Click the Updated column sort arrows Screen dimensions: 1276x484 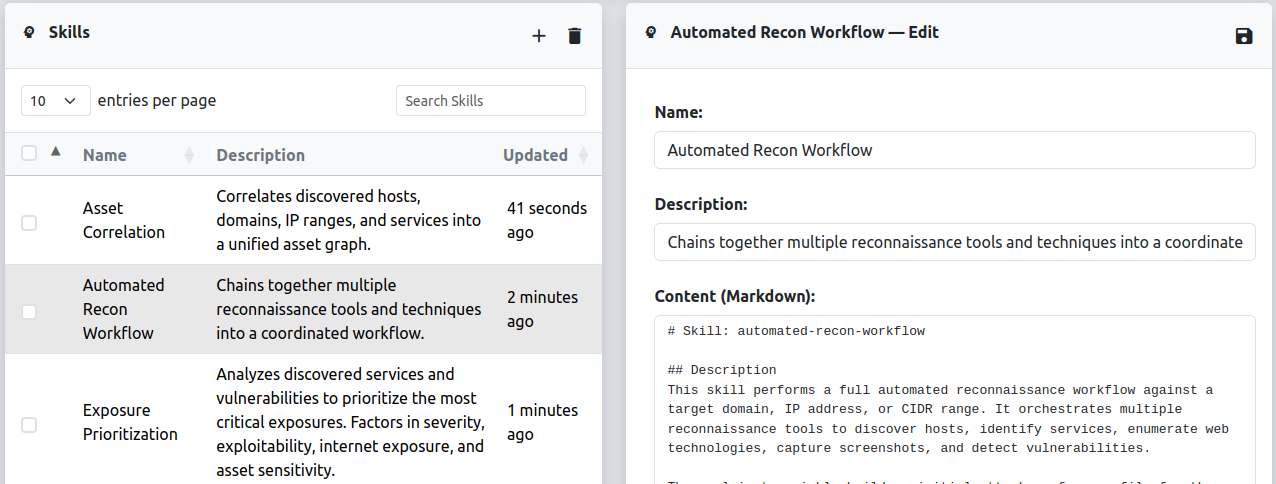[x=584, y=155]
